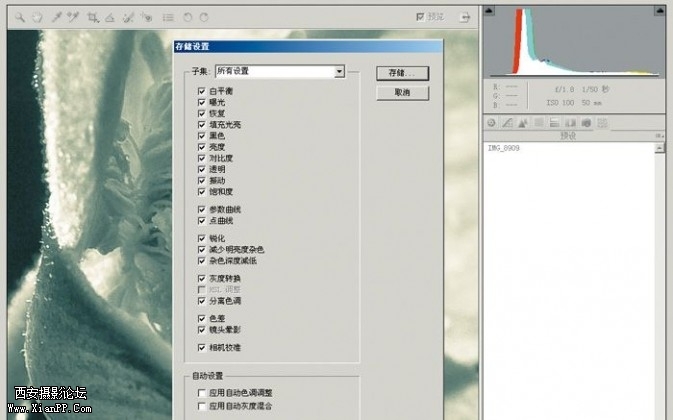This screenshot has height=420, width=673.
Task: Uncheck the 白平衡 checkbox
Action: 202,91
